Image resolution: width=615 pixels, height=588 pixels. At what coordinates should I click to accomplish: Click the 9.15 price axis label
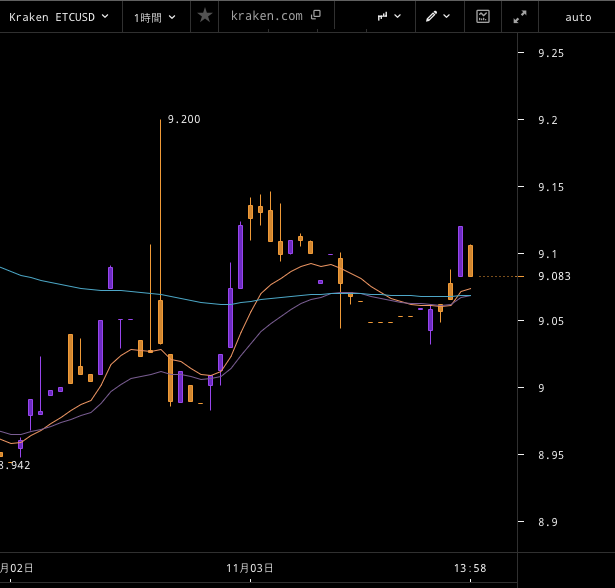[x=551, y=188]
